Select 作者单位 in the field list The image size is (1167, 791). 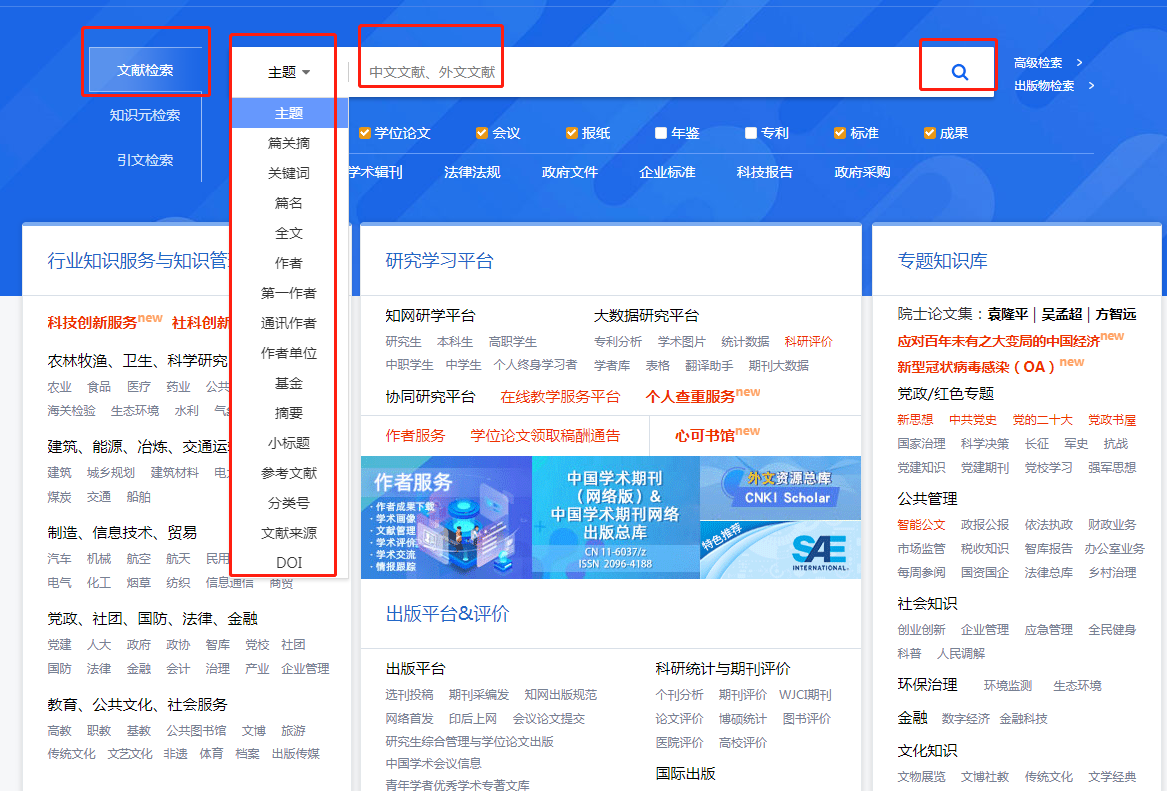[289, 353]
